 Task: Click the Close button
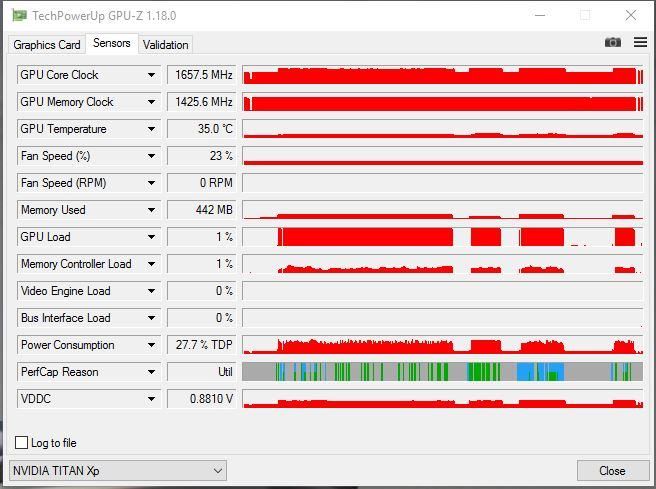coord(612,471)
